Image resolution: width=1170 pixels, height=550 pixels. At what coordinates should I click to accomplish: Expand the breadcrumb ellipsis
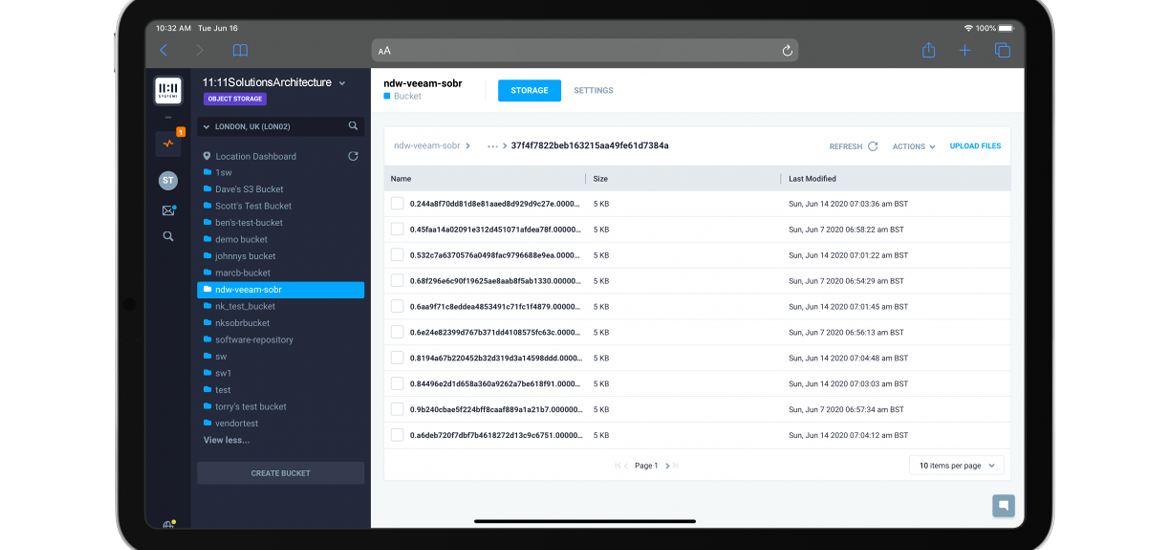click(x=492, y=146)
